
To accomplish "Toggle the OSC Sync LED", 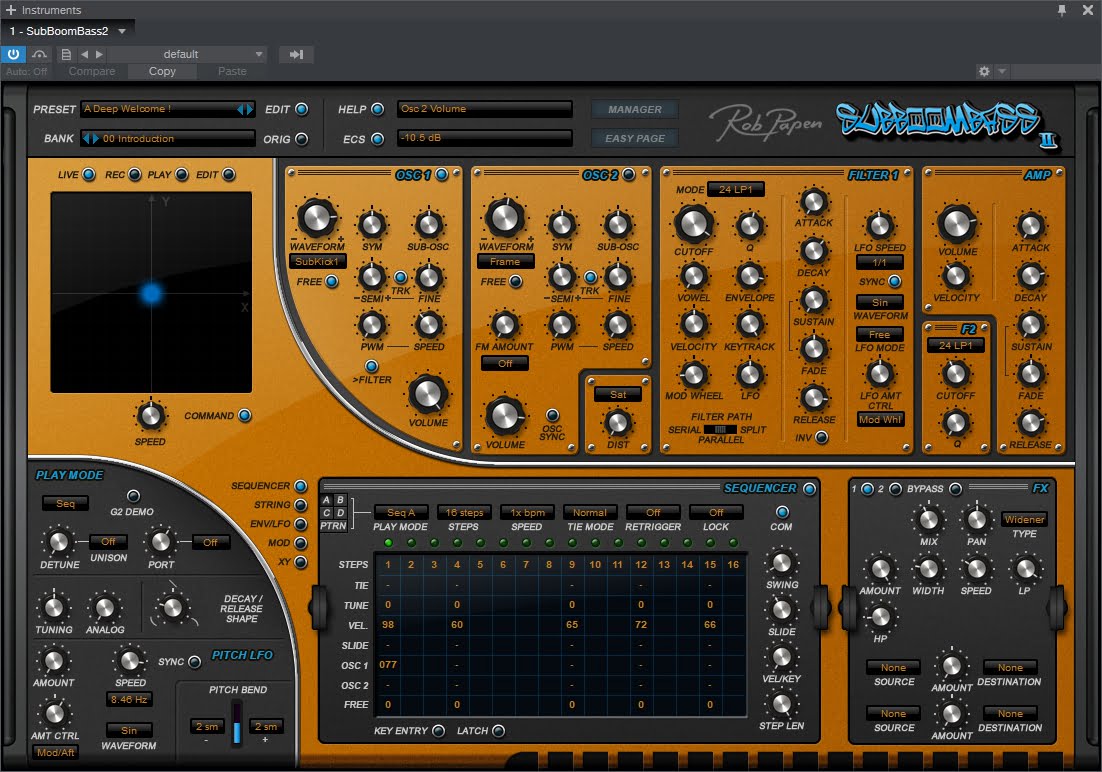I will [552, 415].
